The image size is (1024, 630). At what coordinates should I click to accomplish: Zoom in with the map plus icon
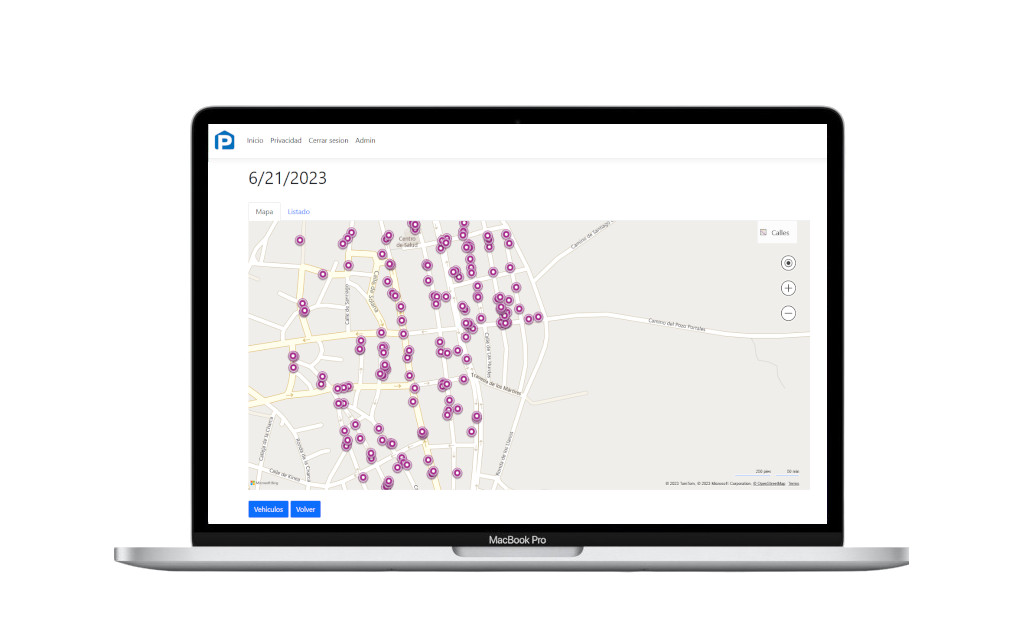[x=788, y=288]
